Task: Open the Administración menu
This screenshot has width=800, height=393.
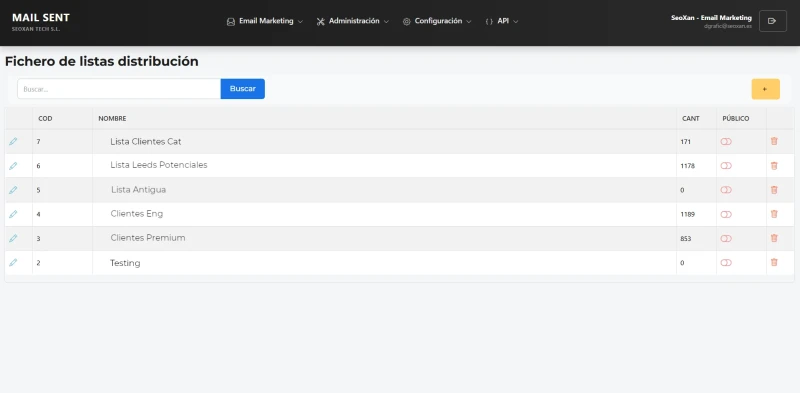Action: (353, 21)
